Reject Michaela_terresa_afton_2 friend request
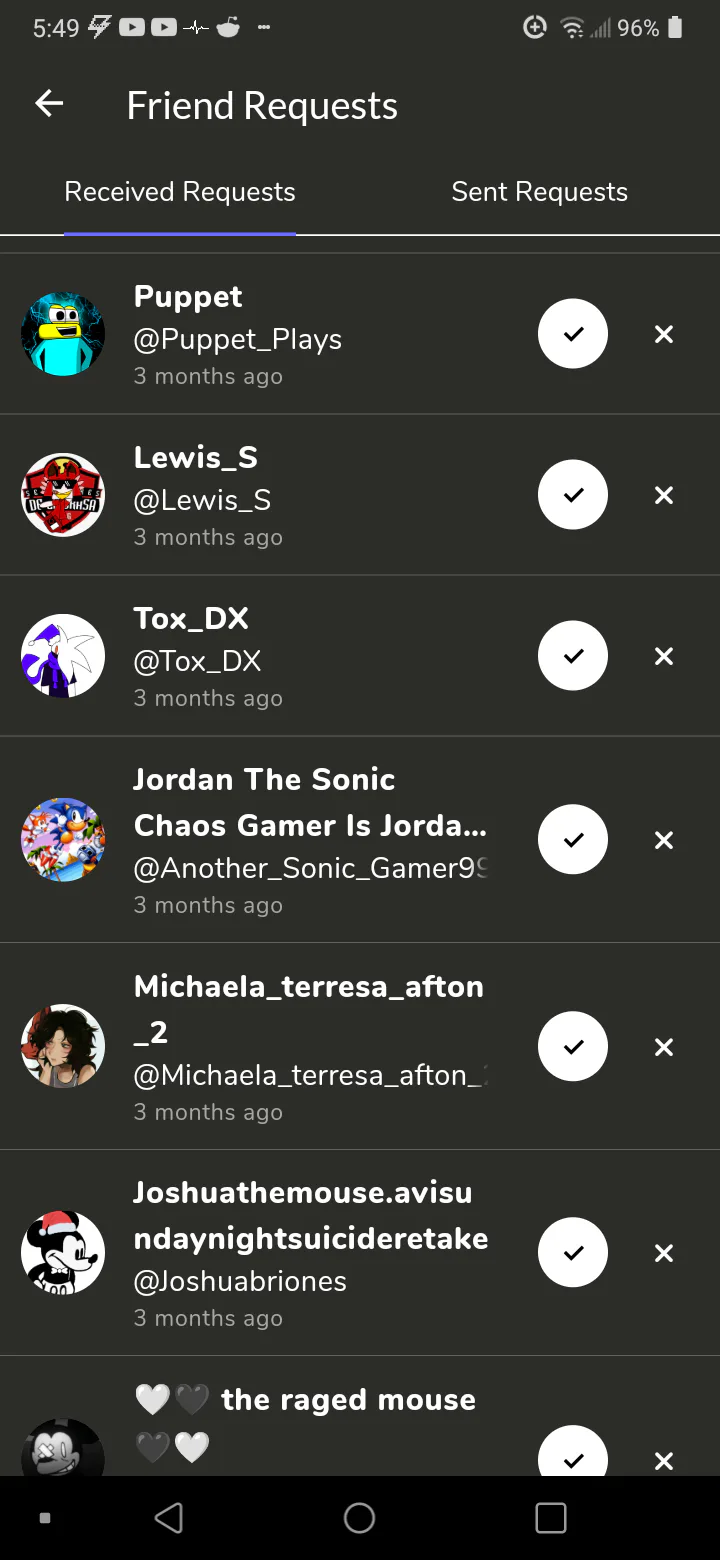This screenshot has width=720, height=1560. coord(664,1047)
